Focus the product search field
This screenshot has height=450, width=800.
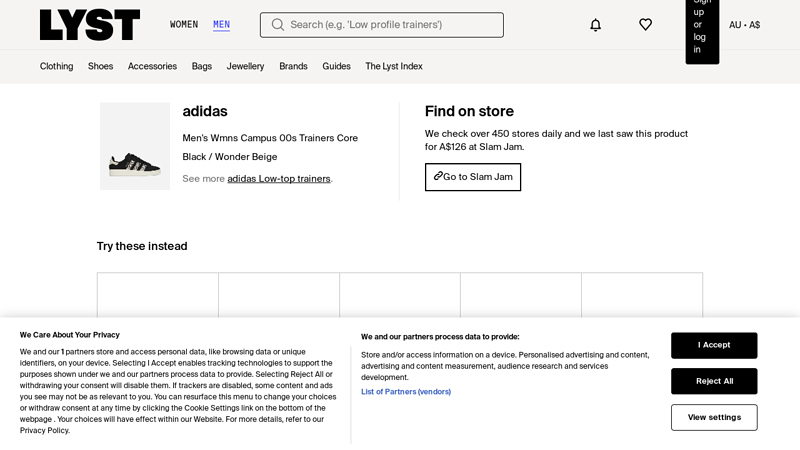[382, 25]
